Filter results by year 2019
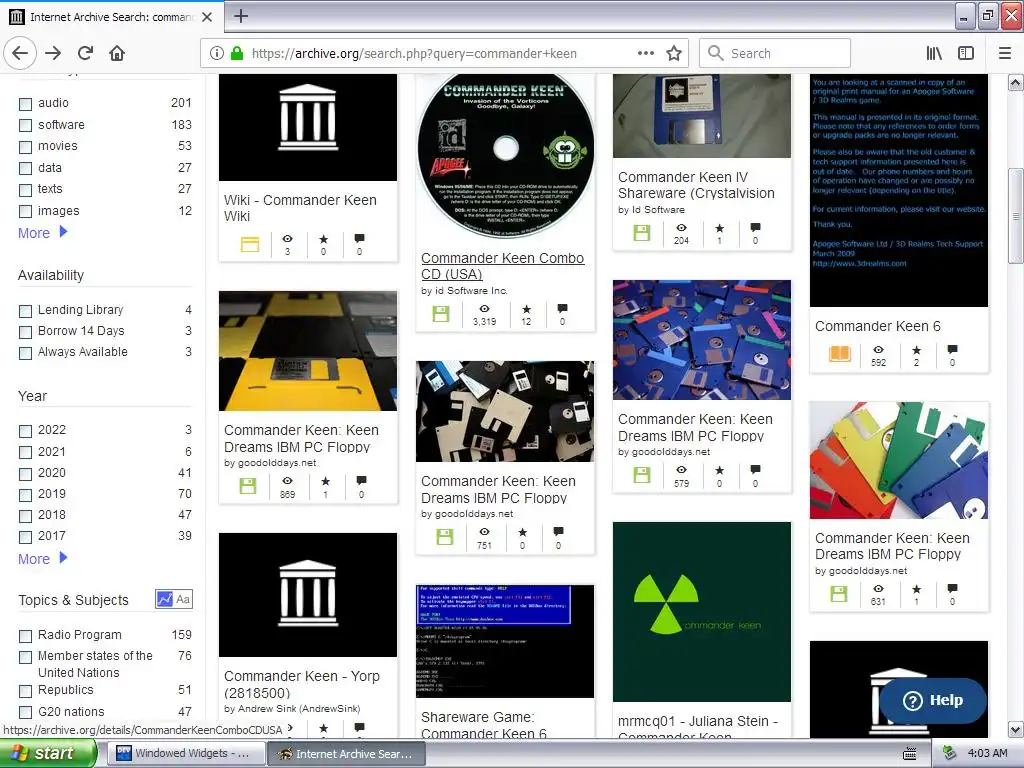 coord(25,495)
